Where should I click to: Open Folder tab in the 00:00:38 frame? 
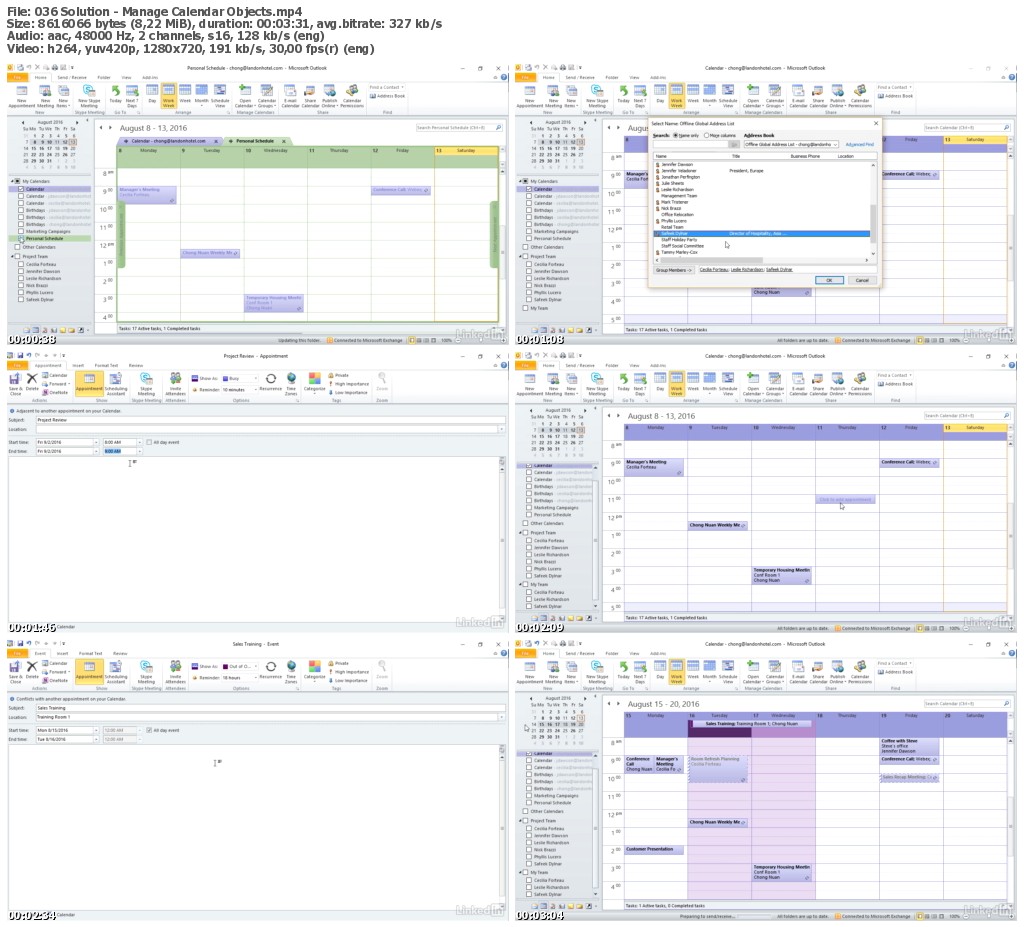pyautogui.click(x=104, y=77)
